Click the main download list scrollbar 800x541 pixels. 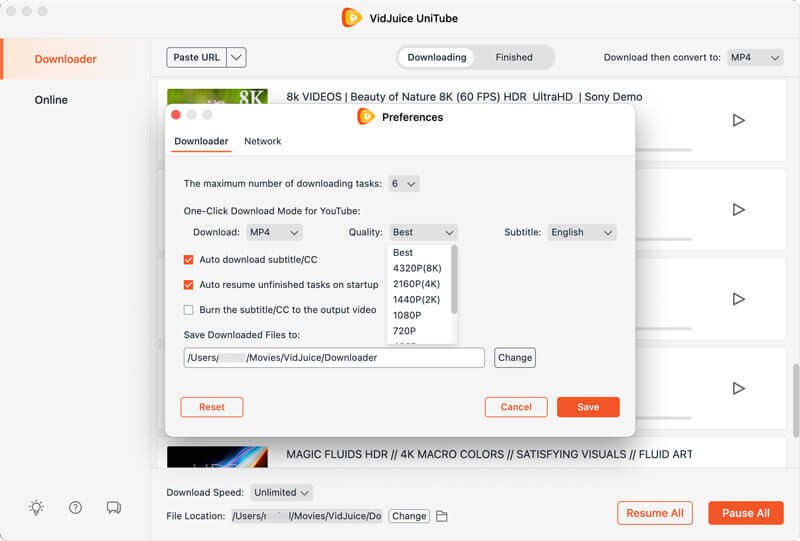click(x=796, y=400)
